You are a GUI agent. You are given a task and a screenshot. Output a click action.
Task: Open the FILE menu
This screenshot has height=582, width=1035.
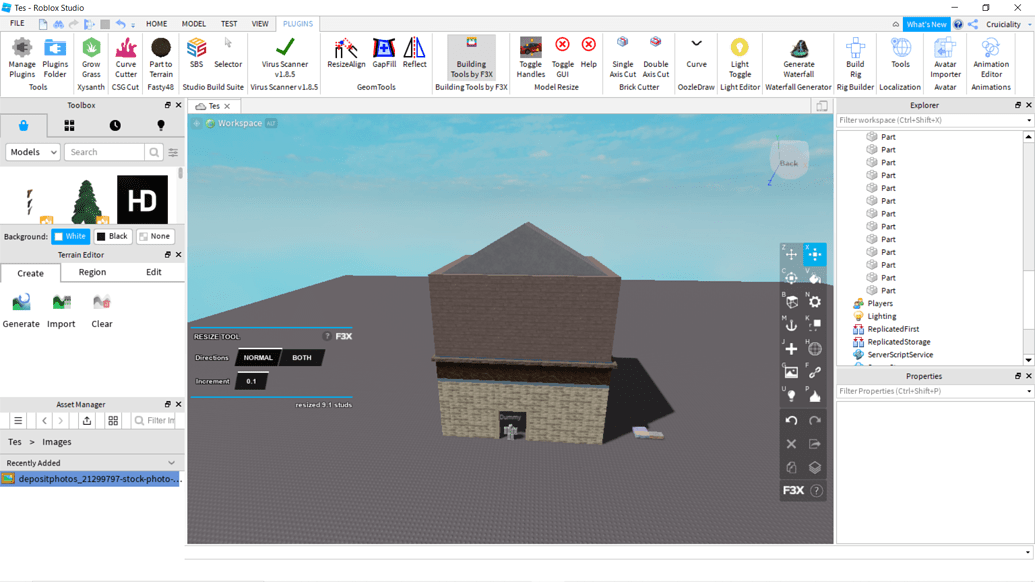coord(17,24)
